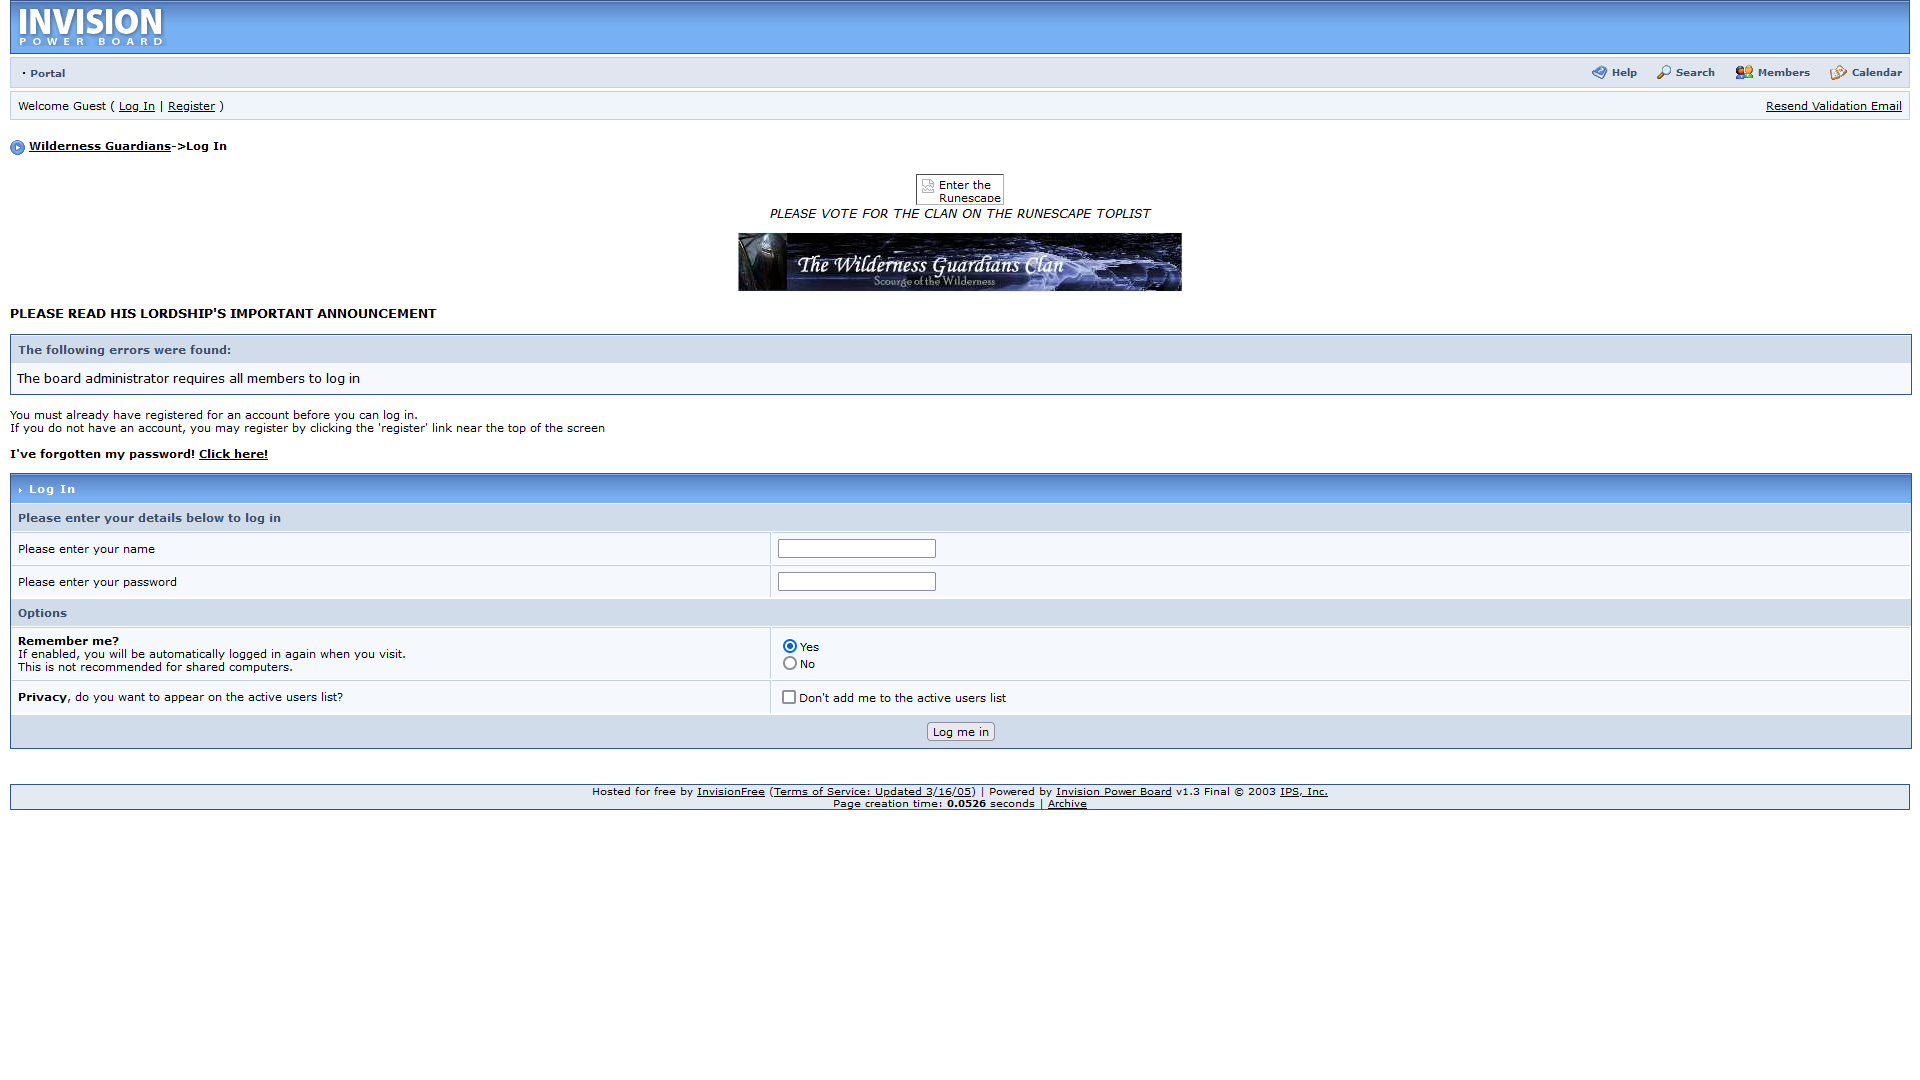Click the blue breadcrumb arrow icon
Screen dimensions: 1920x1080
tap(17, 147)
